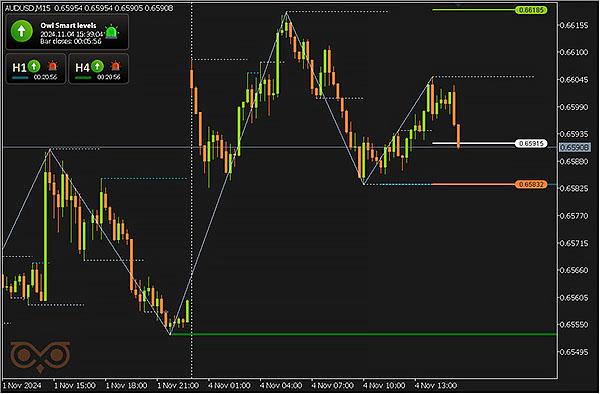Select the lime green line at 0.66185

coord(474,10)
